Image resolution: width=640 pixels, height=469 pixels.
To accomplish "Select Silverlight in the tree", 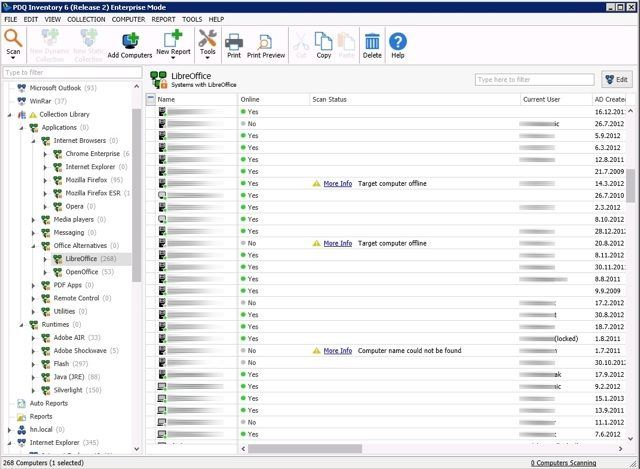I will (x=71, y=390).
